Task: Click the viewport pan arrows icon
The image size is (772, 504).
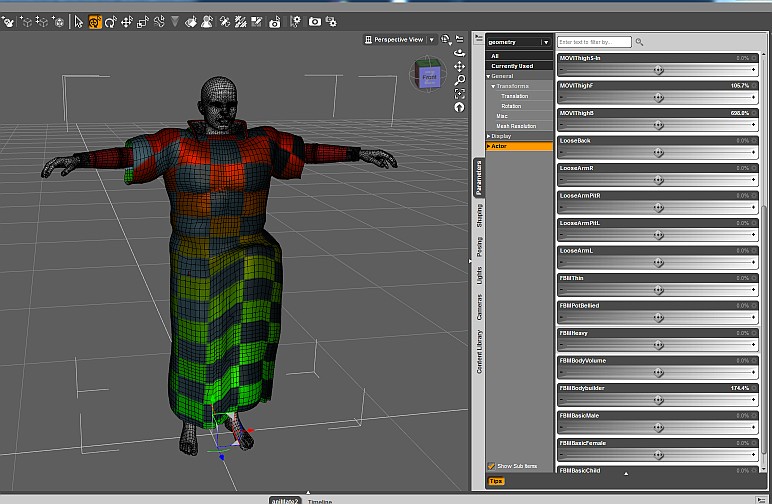Action: click(459, 66)
